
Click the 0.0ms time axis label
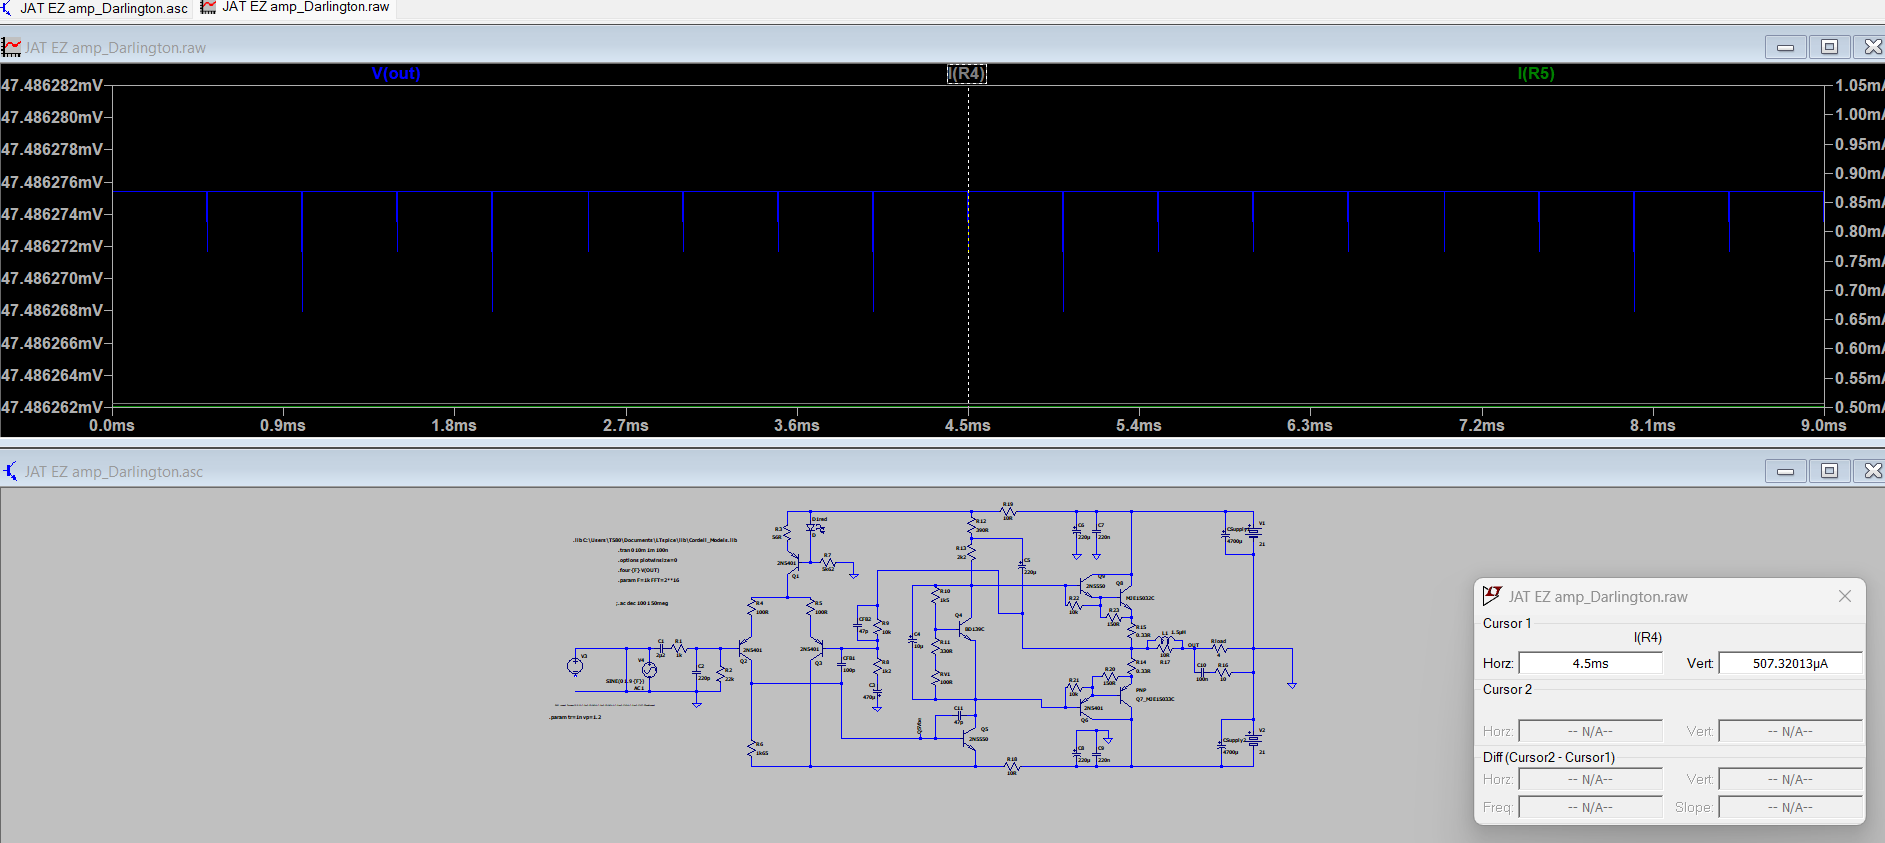pos(112,425)
